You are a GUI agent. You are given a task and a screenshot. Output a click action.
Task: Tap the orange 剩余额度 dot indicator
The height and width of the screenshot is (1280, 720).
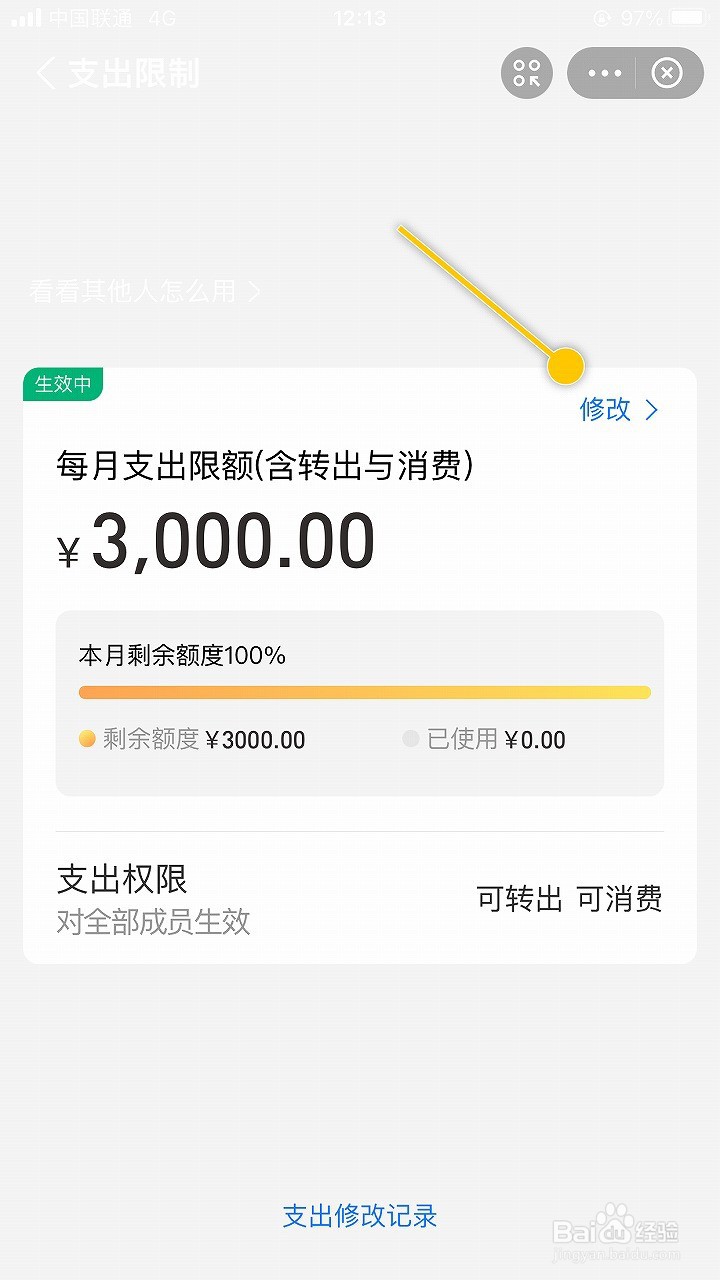point(87,739)
